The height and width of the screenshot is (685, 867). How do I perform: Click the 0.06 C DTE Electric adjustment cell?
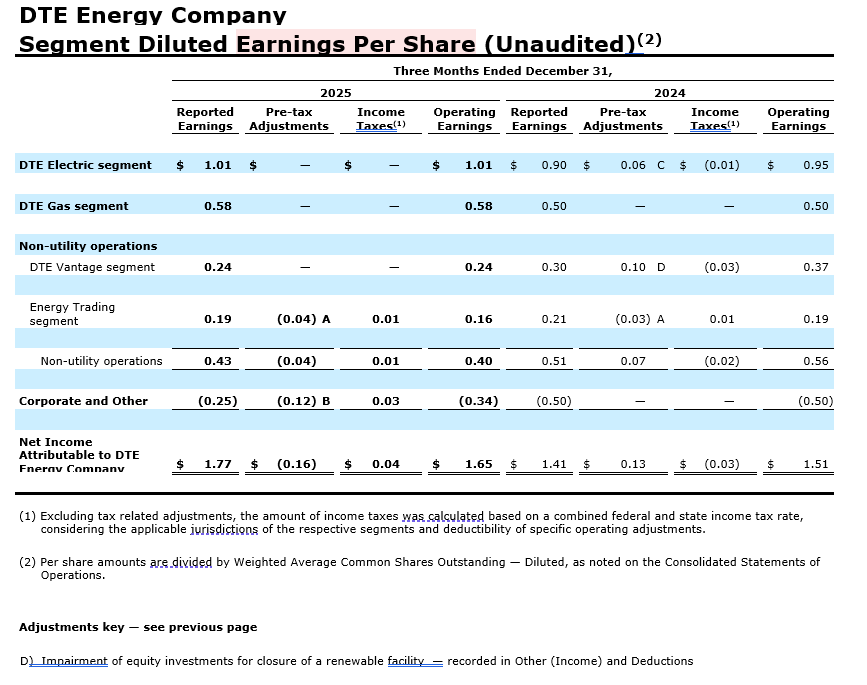pyautogui.click(x=641, y=165)
